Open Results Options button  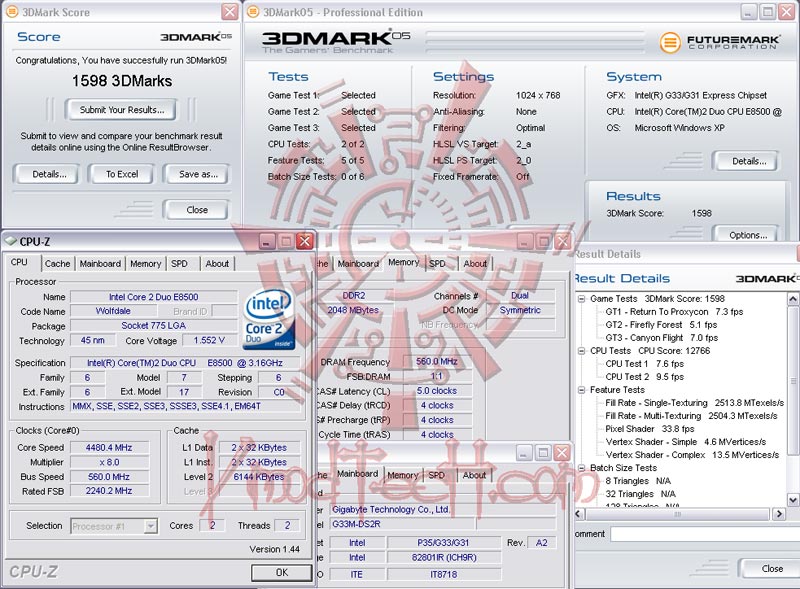(747, 235)
